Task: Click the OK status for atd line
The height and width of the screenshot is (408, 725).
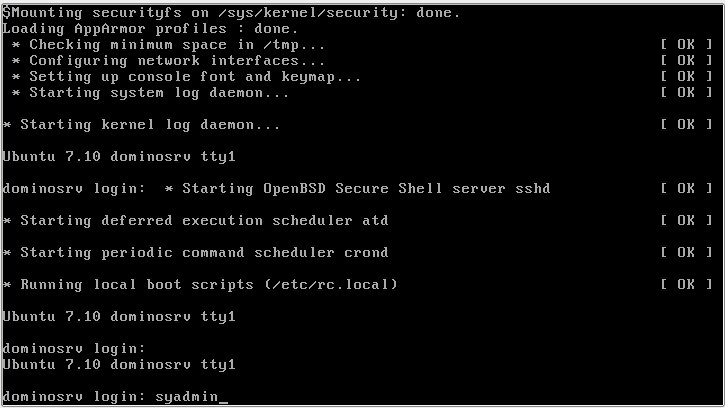Action: pos(686,220)
